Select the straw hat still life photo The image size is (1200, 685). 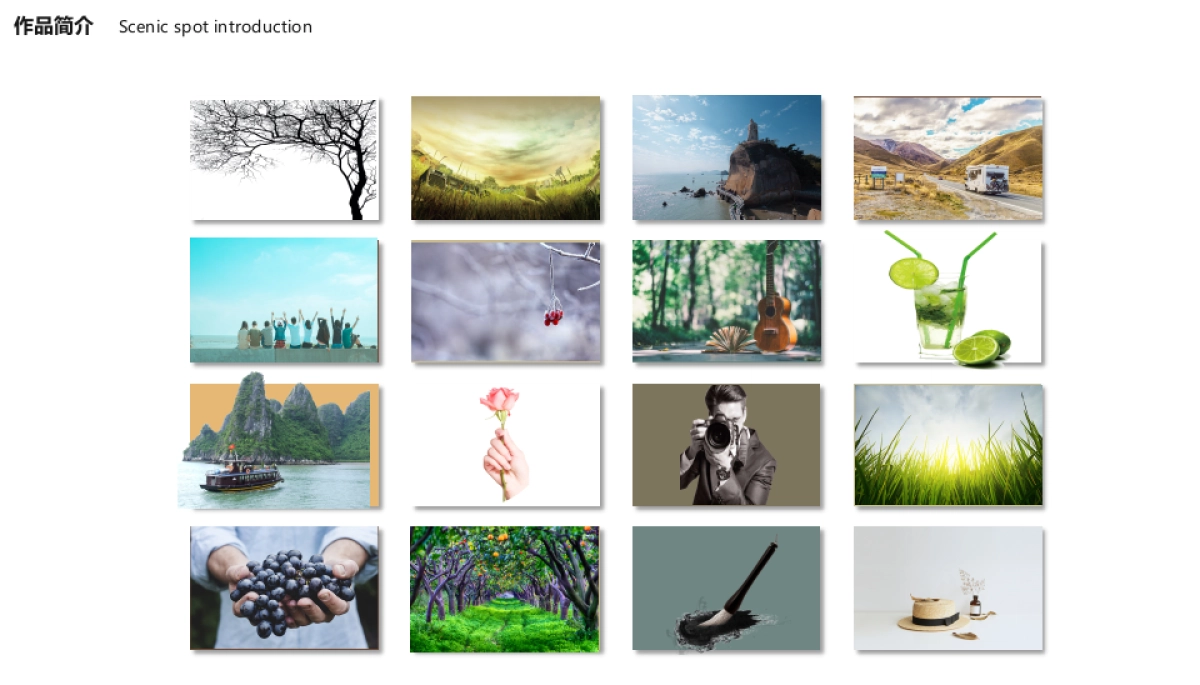[948, 589]
